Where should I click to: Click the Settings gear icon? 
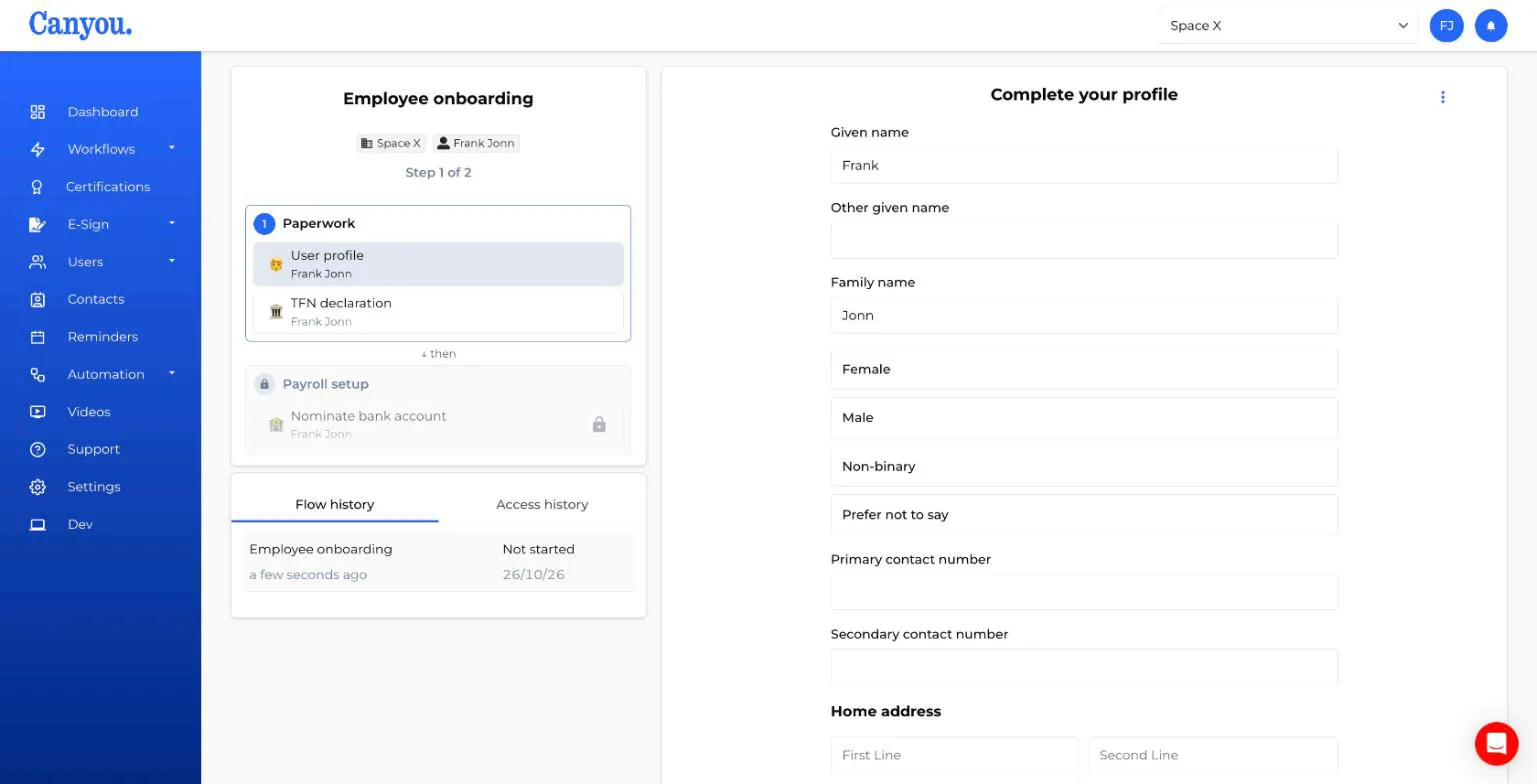[x=38, y=487]
